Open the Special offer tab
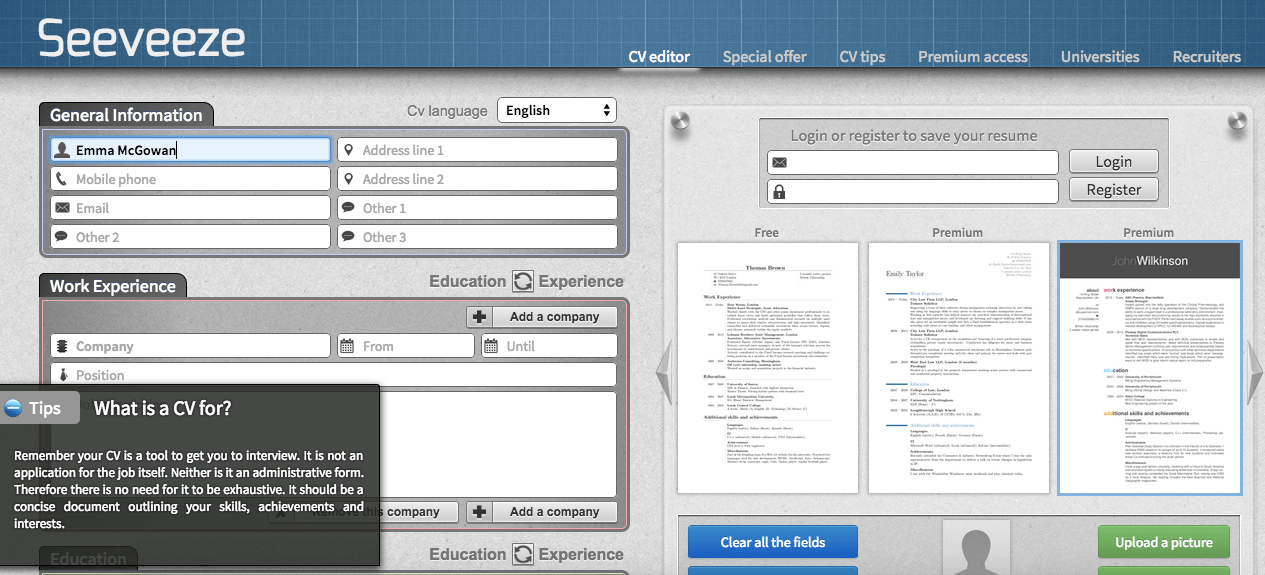The height and width of the screenshot is (575, 1265). [x=764, y=56]
